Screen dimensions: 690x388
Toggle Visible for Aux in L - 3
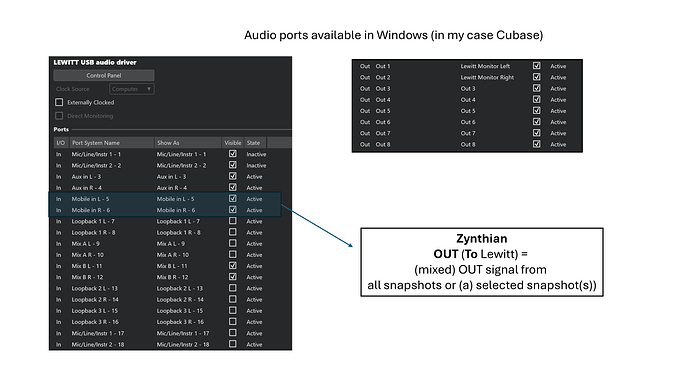click(232, 176)
